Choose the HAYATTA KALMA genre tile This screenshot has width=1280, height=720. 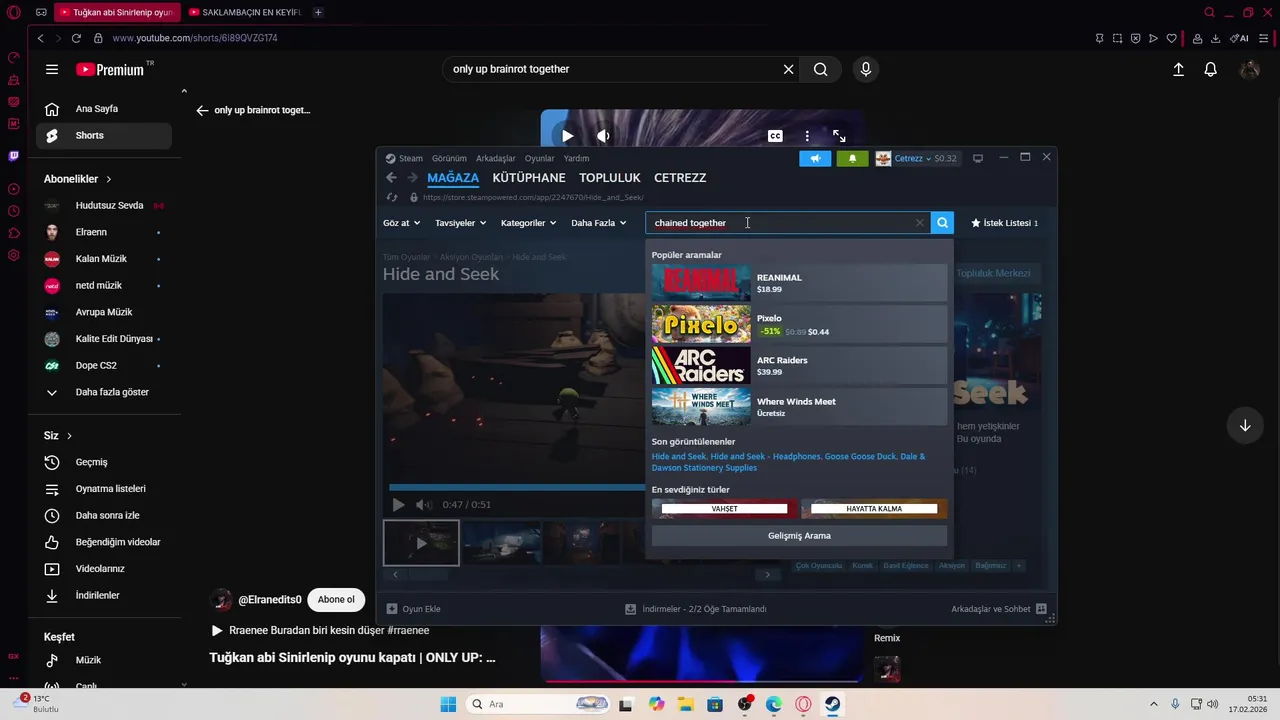[874, 509]
